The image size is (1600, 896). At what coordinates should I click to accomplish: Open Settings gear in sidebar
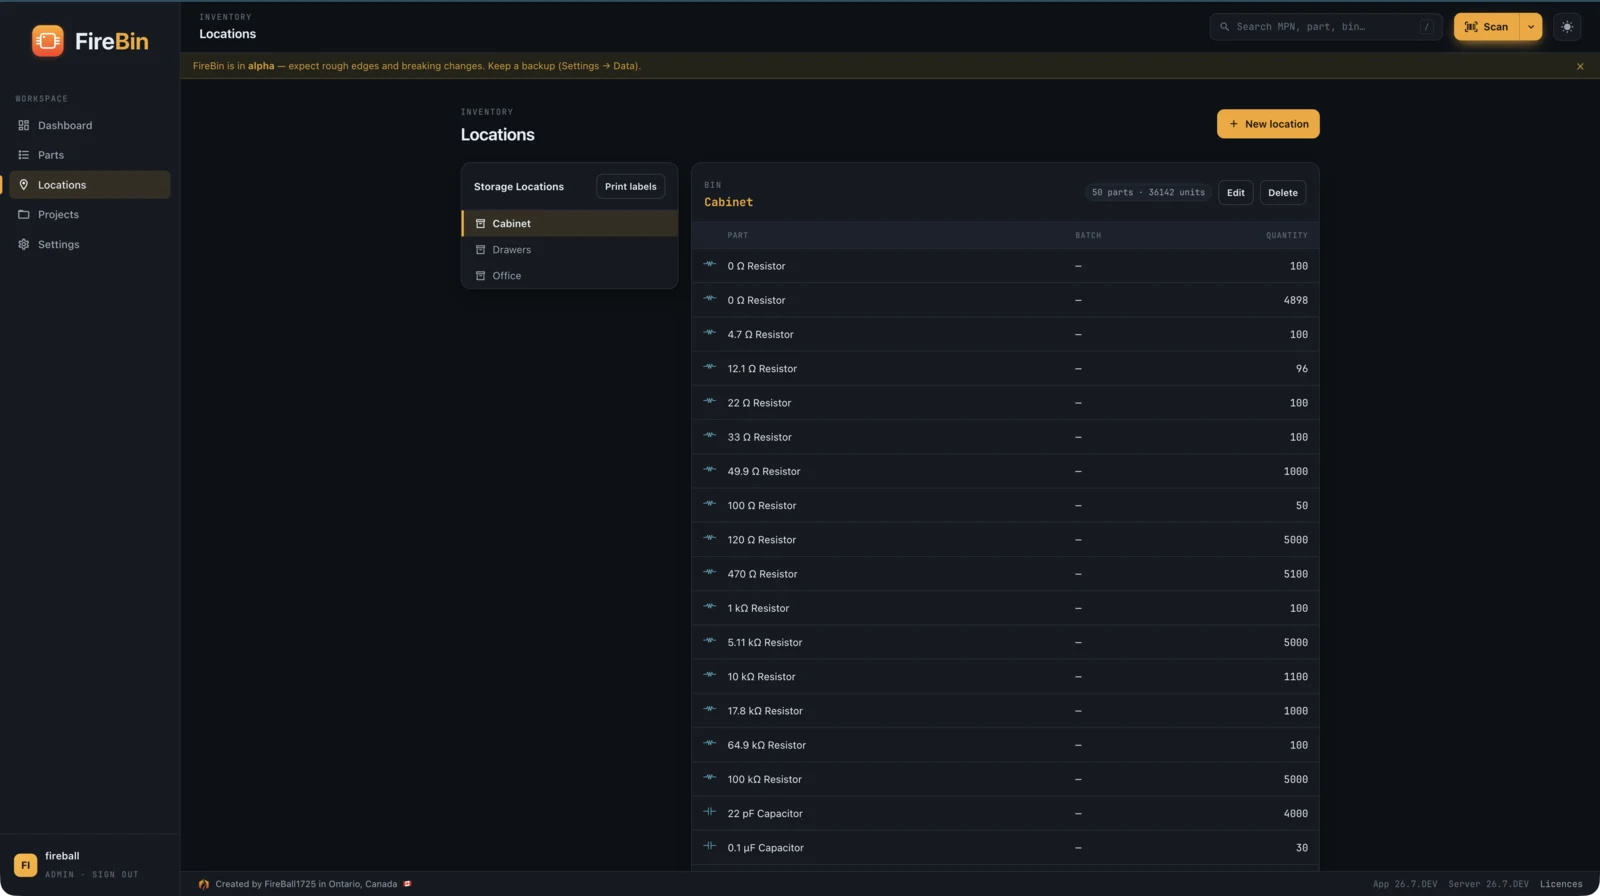pyautogui.click(x=24, y=244)
